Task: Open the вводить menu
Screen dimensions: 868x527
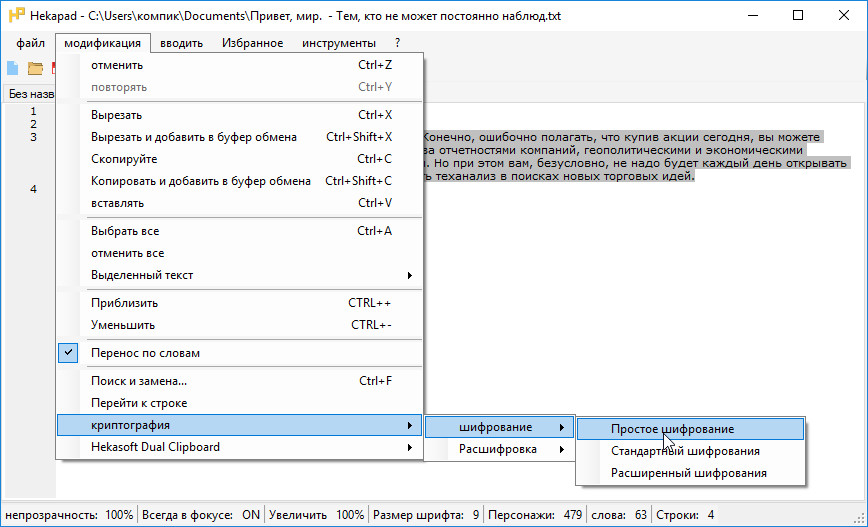Action: [x=182, y=43]
